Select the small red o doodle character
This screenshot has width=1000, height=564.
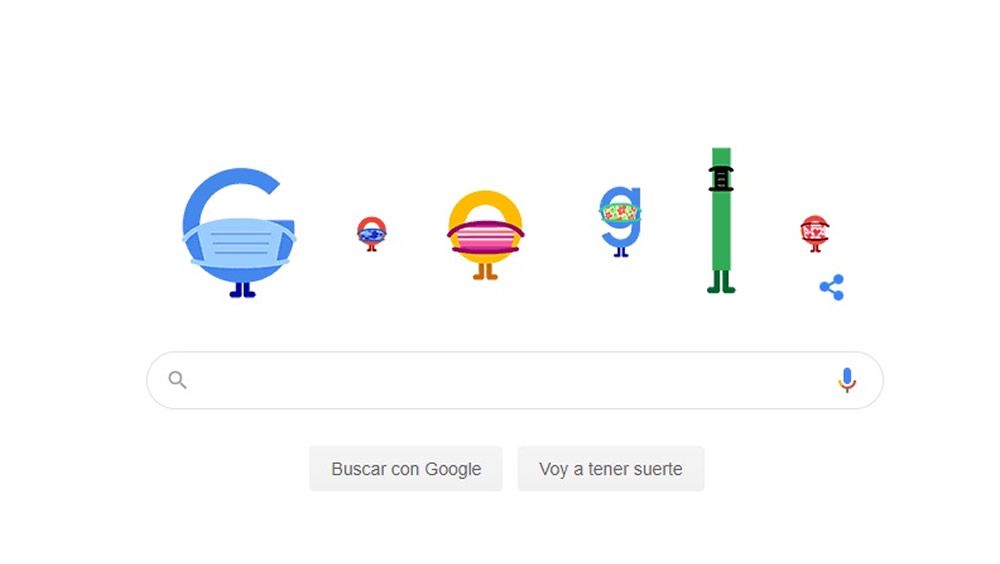(x=372, y=234)
